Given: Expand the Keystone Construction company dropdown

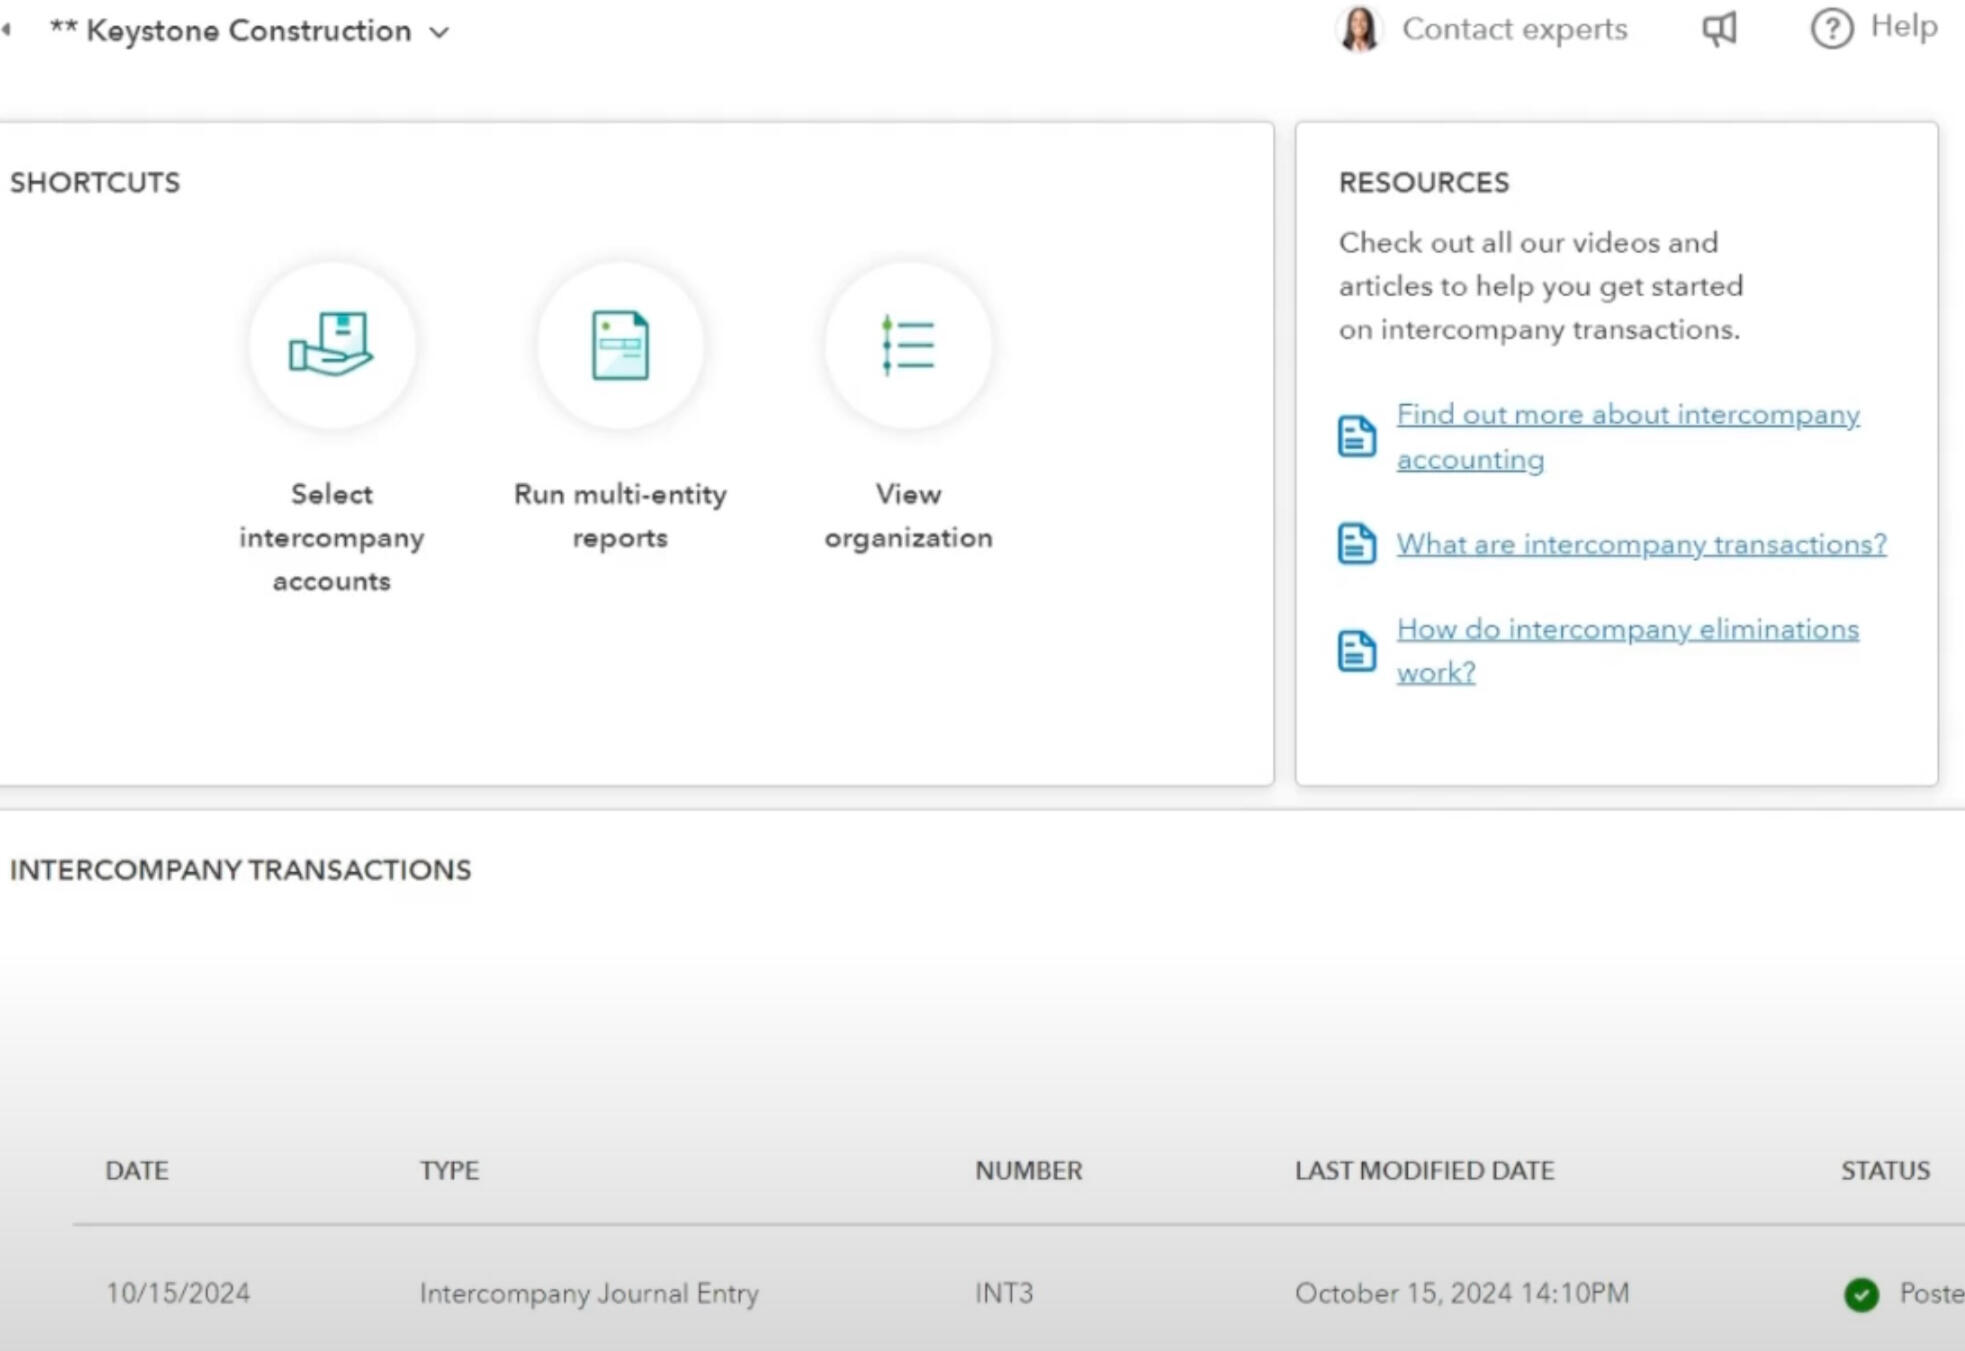Looking at the screenshot, I should tap(439, 32).
